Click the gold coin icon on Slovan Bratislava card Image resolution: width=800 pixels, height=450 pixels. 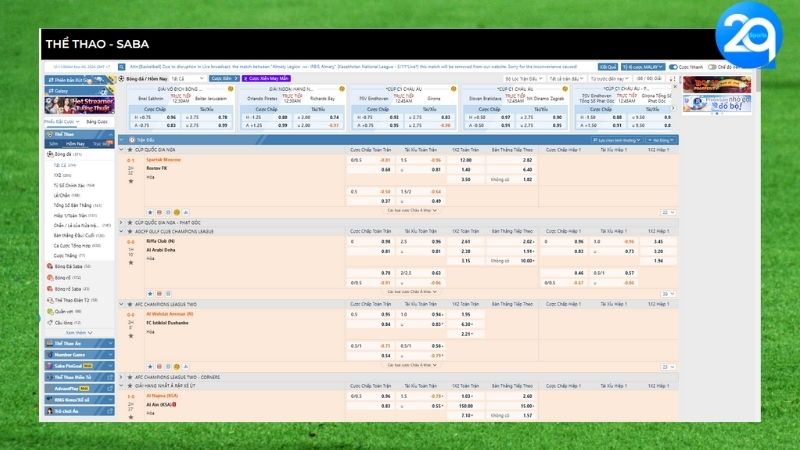(x=565, y=89)
